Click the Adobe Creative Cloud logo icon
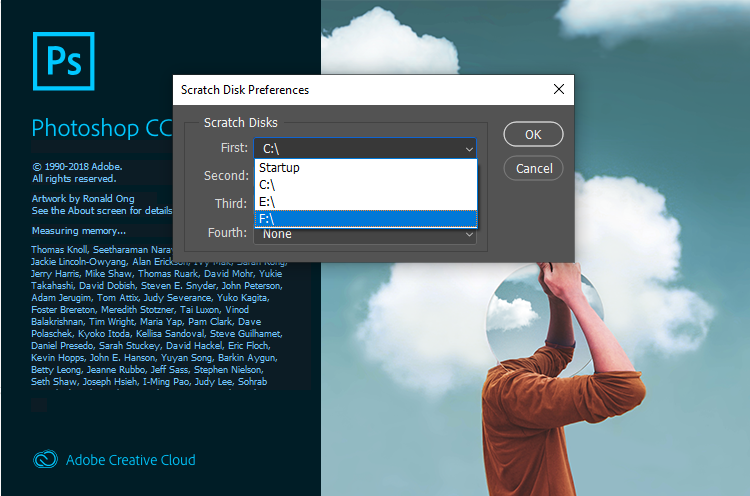This screenshot has width=750, height=496. click(45, 460)
